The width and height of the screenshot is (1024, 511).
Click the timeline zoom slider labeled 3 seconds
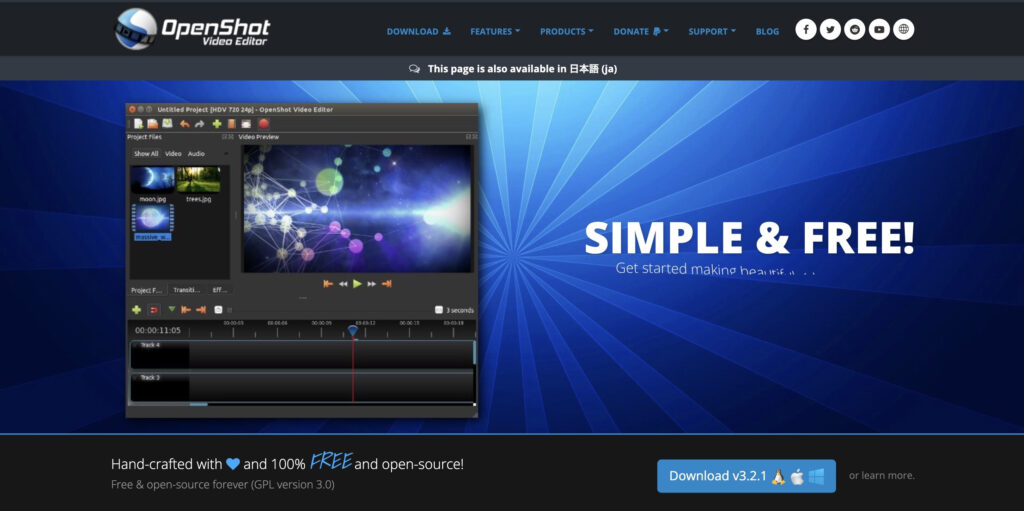455,310
